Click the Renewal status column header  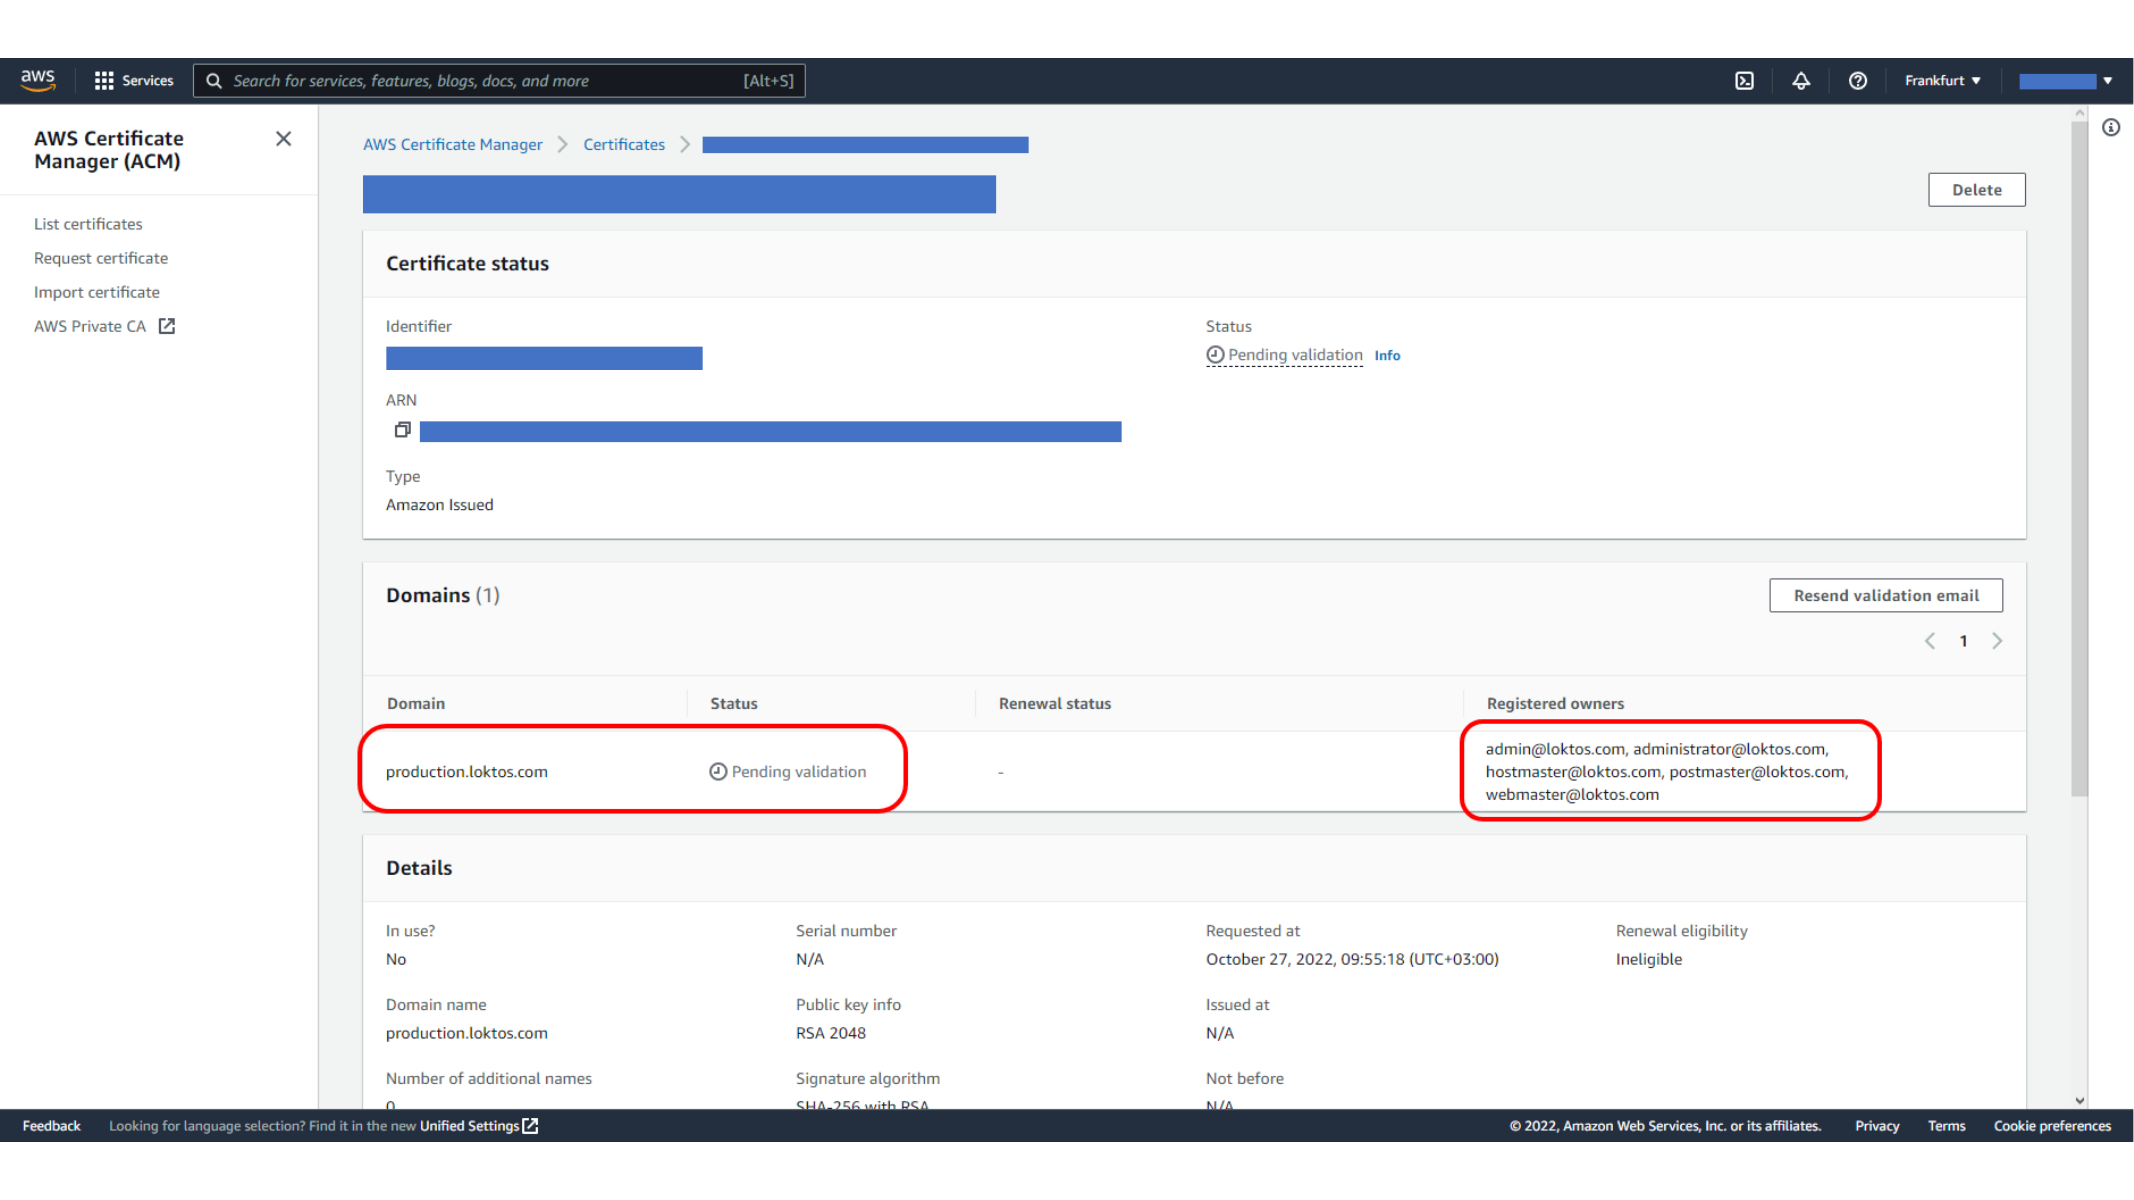(1055, 704)
